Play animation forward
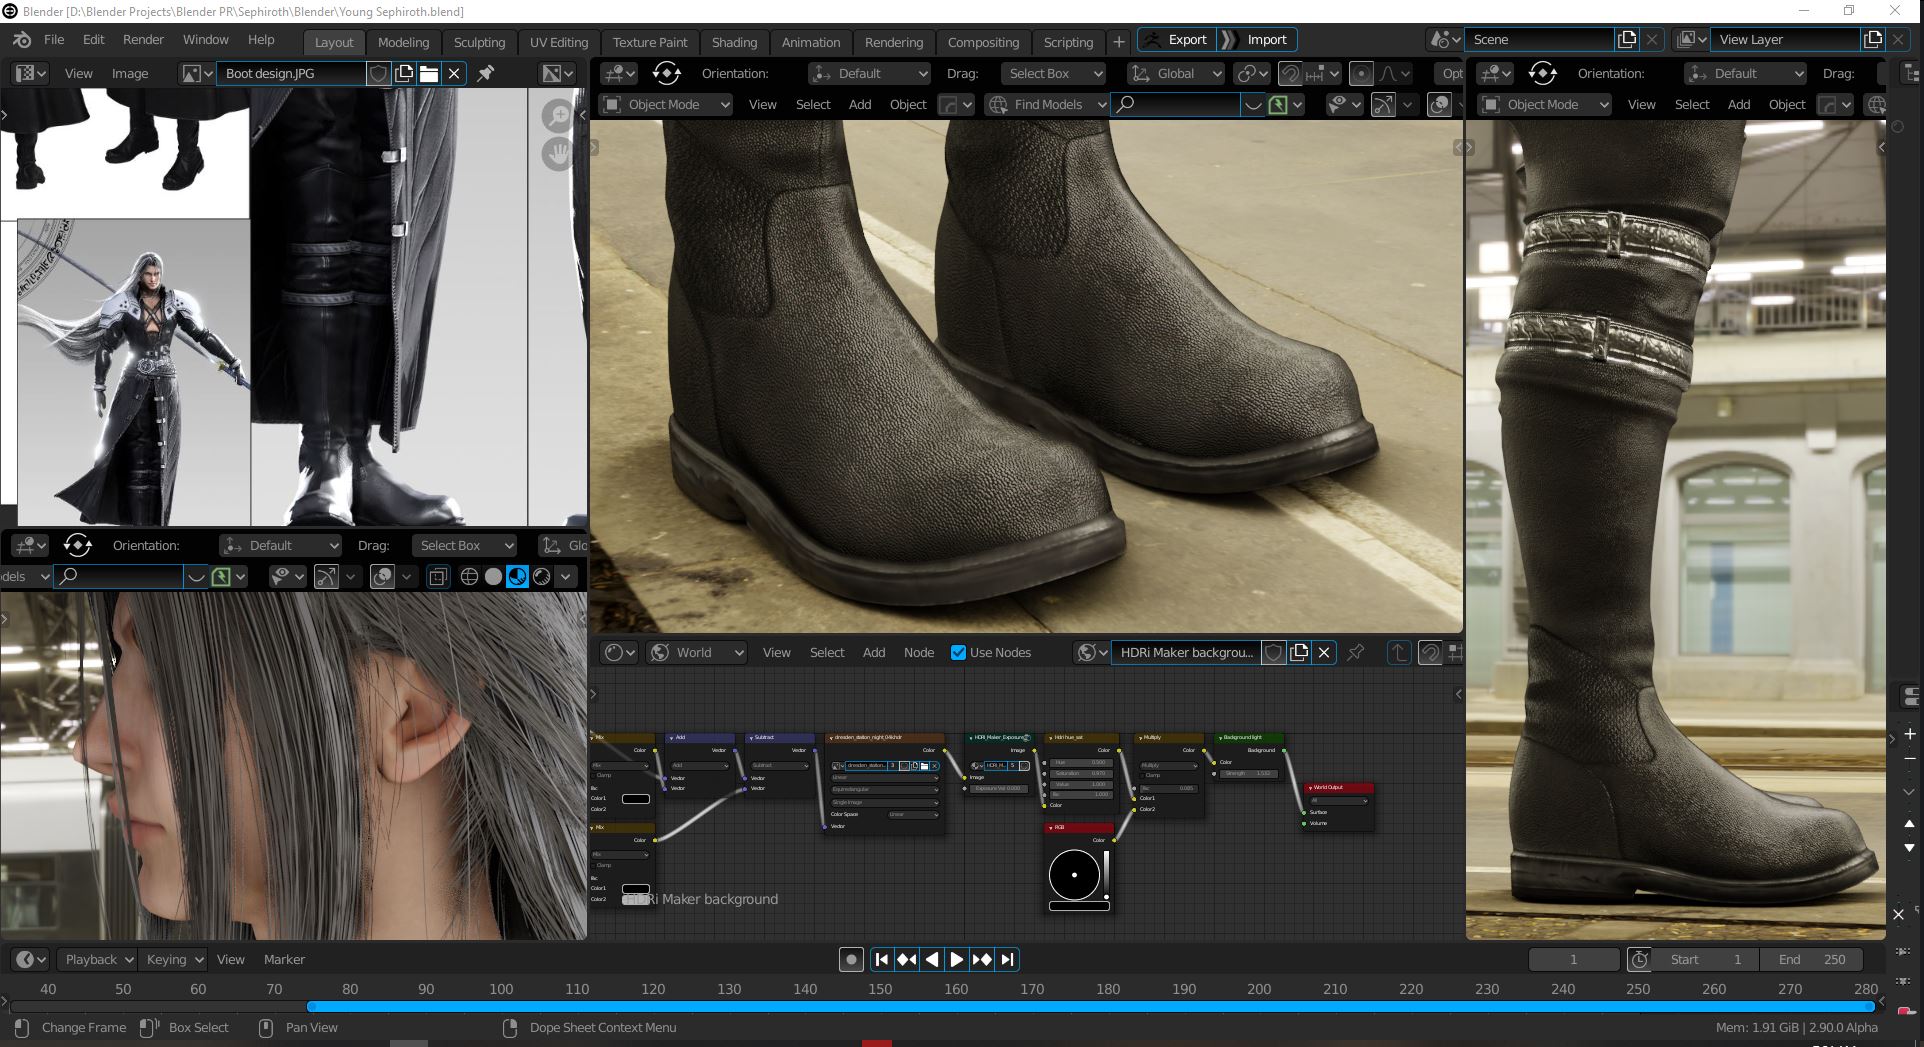The image size is (1924, 1047). coord(956,959)
